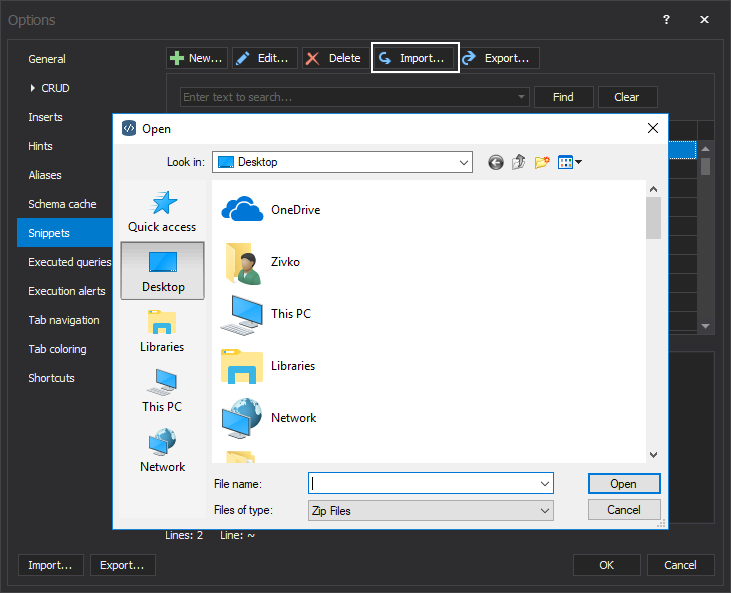Expand the Files of type dropdown
Image resolution: width=731 pixels, height=593 pixels.
(545, 511)
